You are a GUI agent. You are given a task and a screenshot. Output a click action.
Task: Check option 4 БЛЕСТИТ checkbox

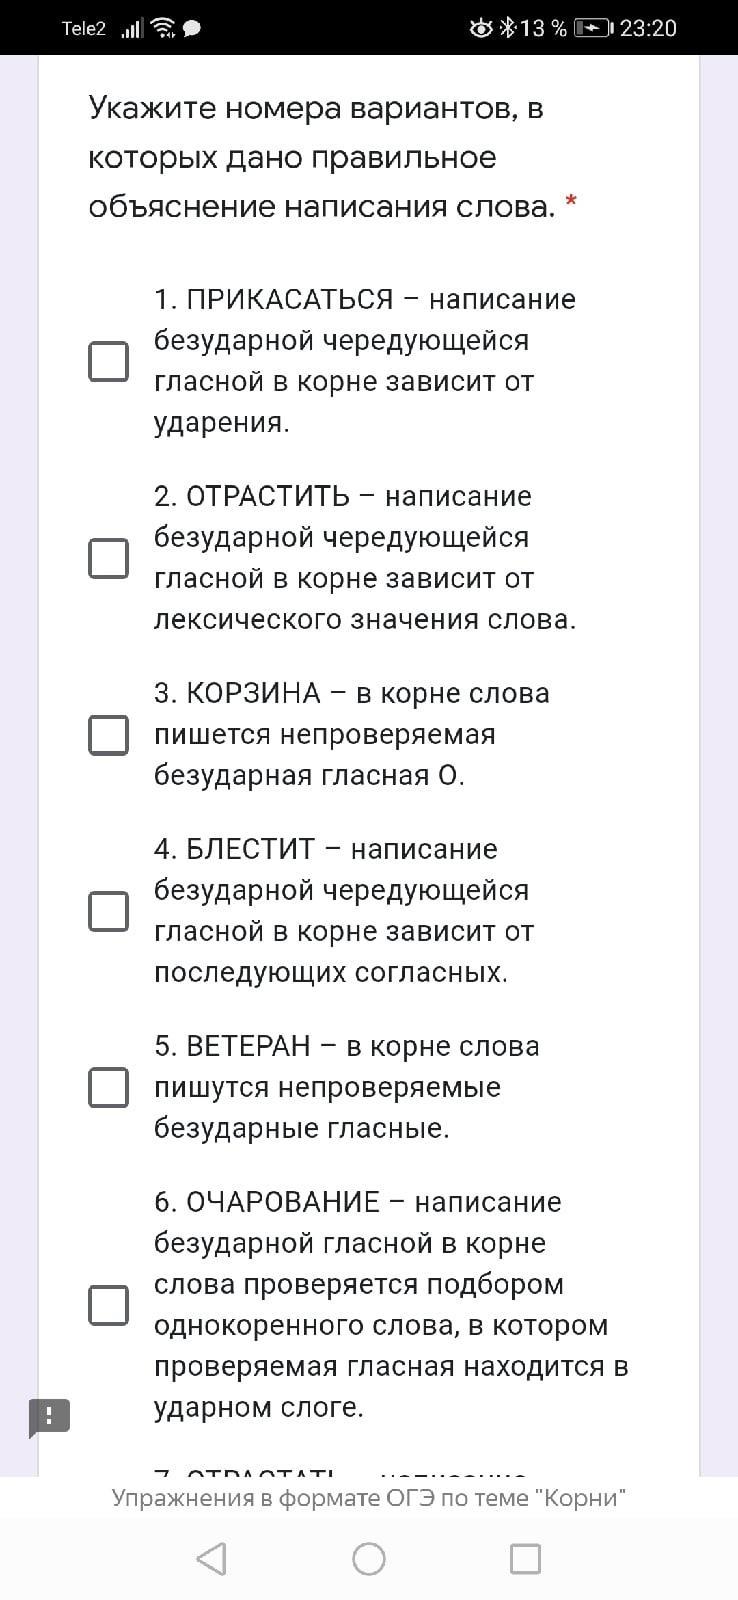coord(109,911)
